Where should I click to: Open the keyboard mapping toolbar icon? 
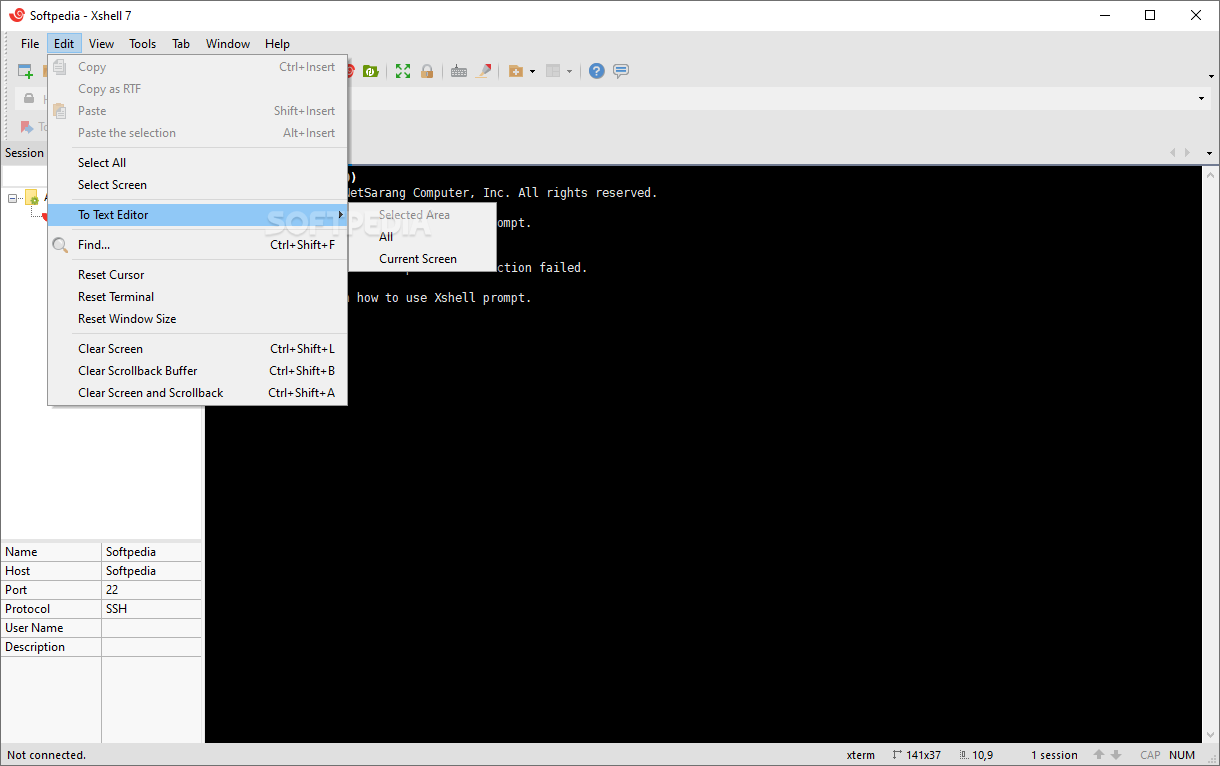(x=459, y=71)
